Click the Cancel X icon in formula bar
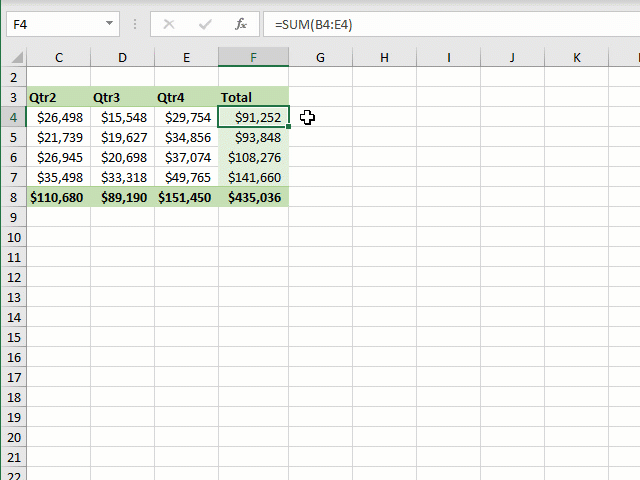The height and width of the screenshot is (480, 640). tap(168, 24)
